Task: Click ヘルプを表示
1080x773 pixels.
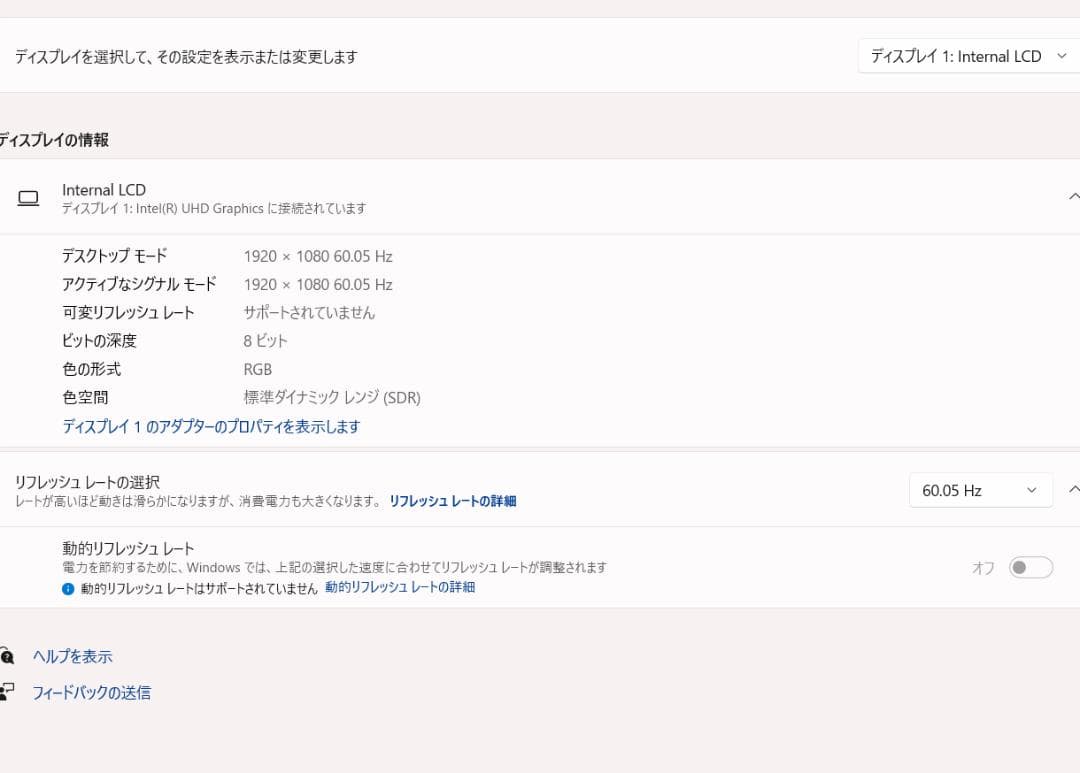Action: tap(73, 656)
